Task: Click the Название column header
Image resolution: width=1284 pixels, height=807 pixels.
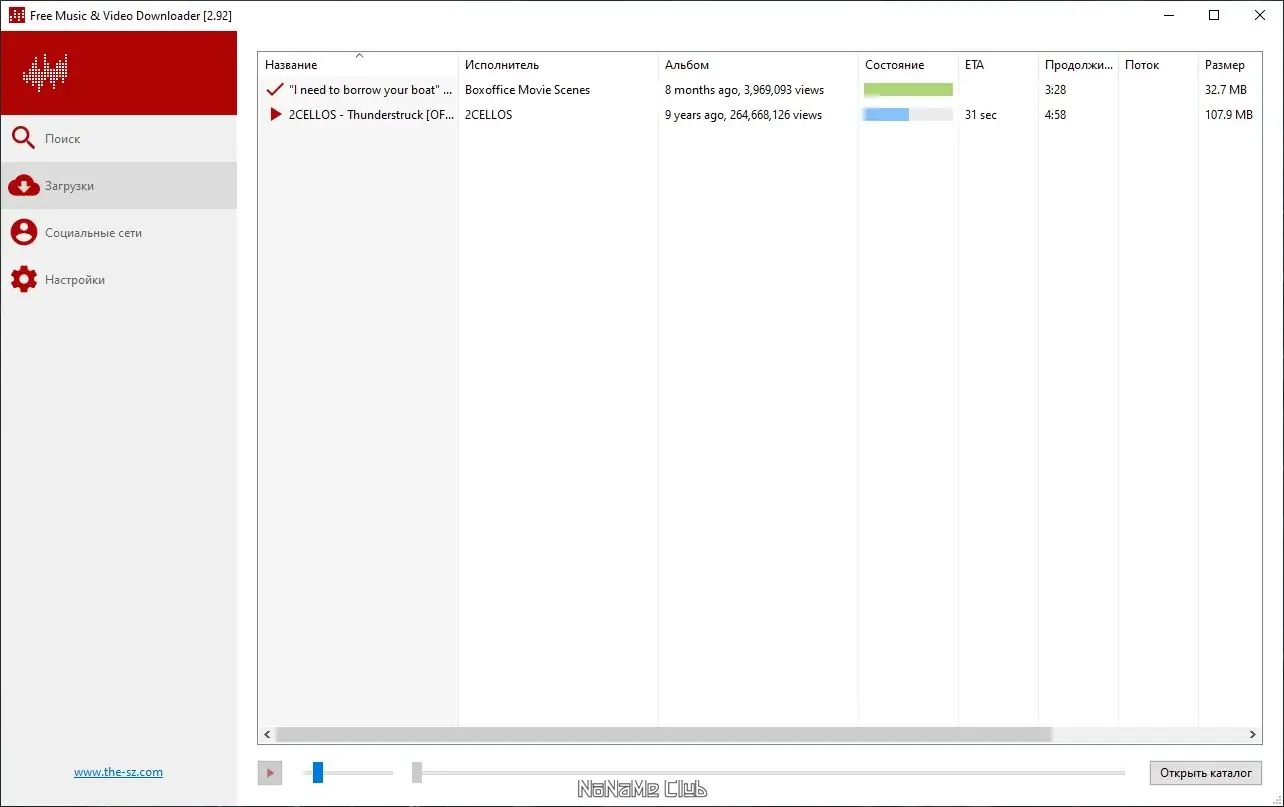Action: [x=290, y=64]
